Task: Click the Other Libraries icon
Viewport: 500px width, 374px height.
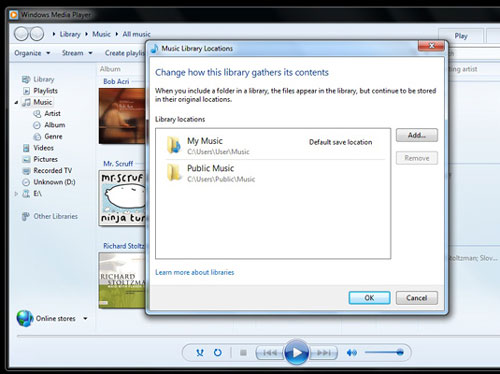Action: click(x=26, y=216)
